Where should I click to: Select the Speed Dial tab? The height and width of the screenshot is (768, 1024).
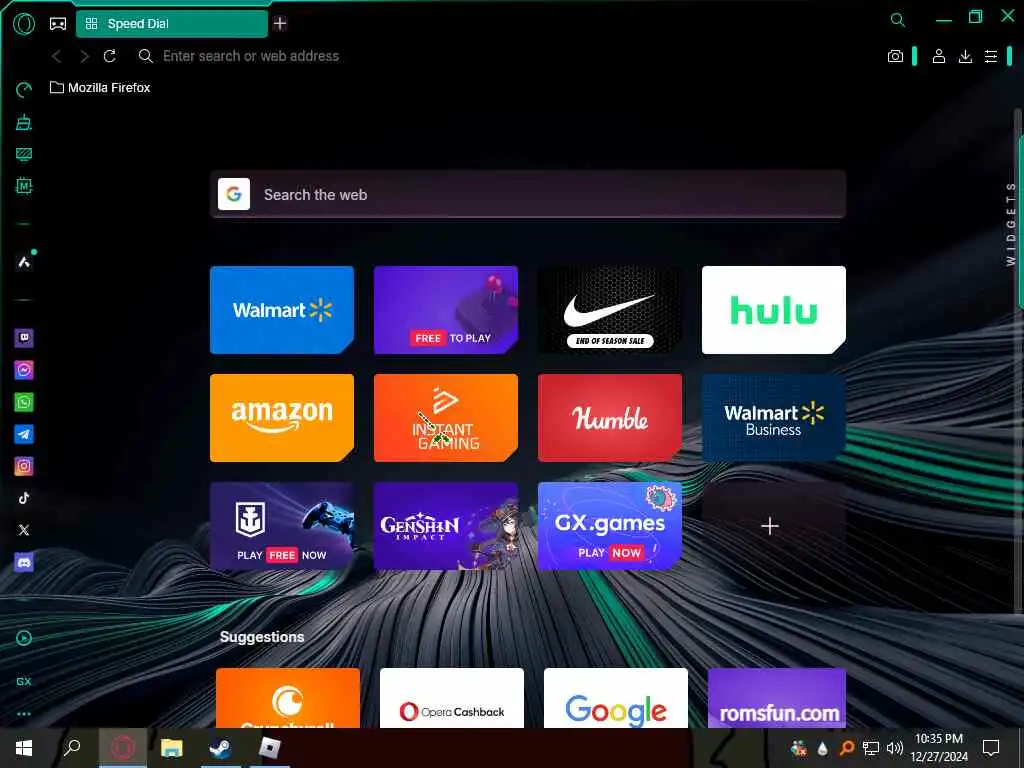pyautogui.click(x=172, y=24)
